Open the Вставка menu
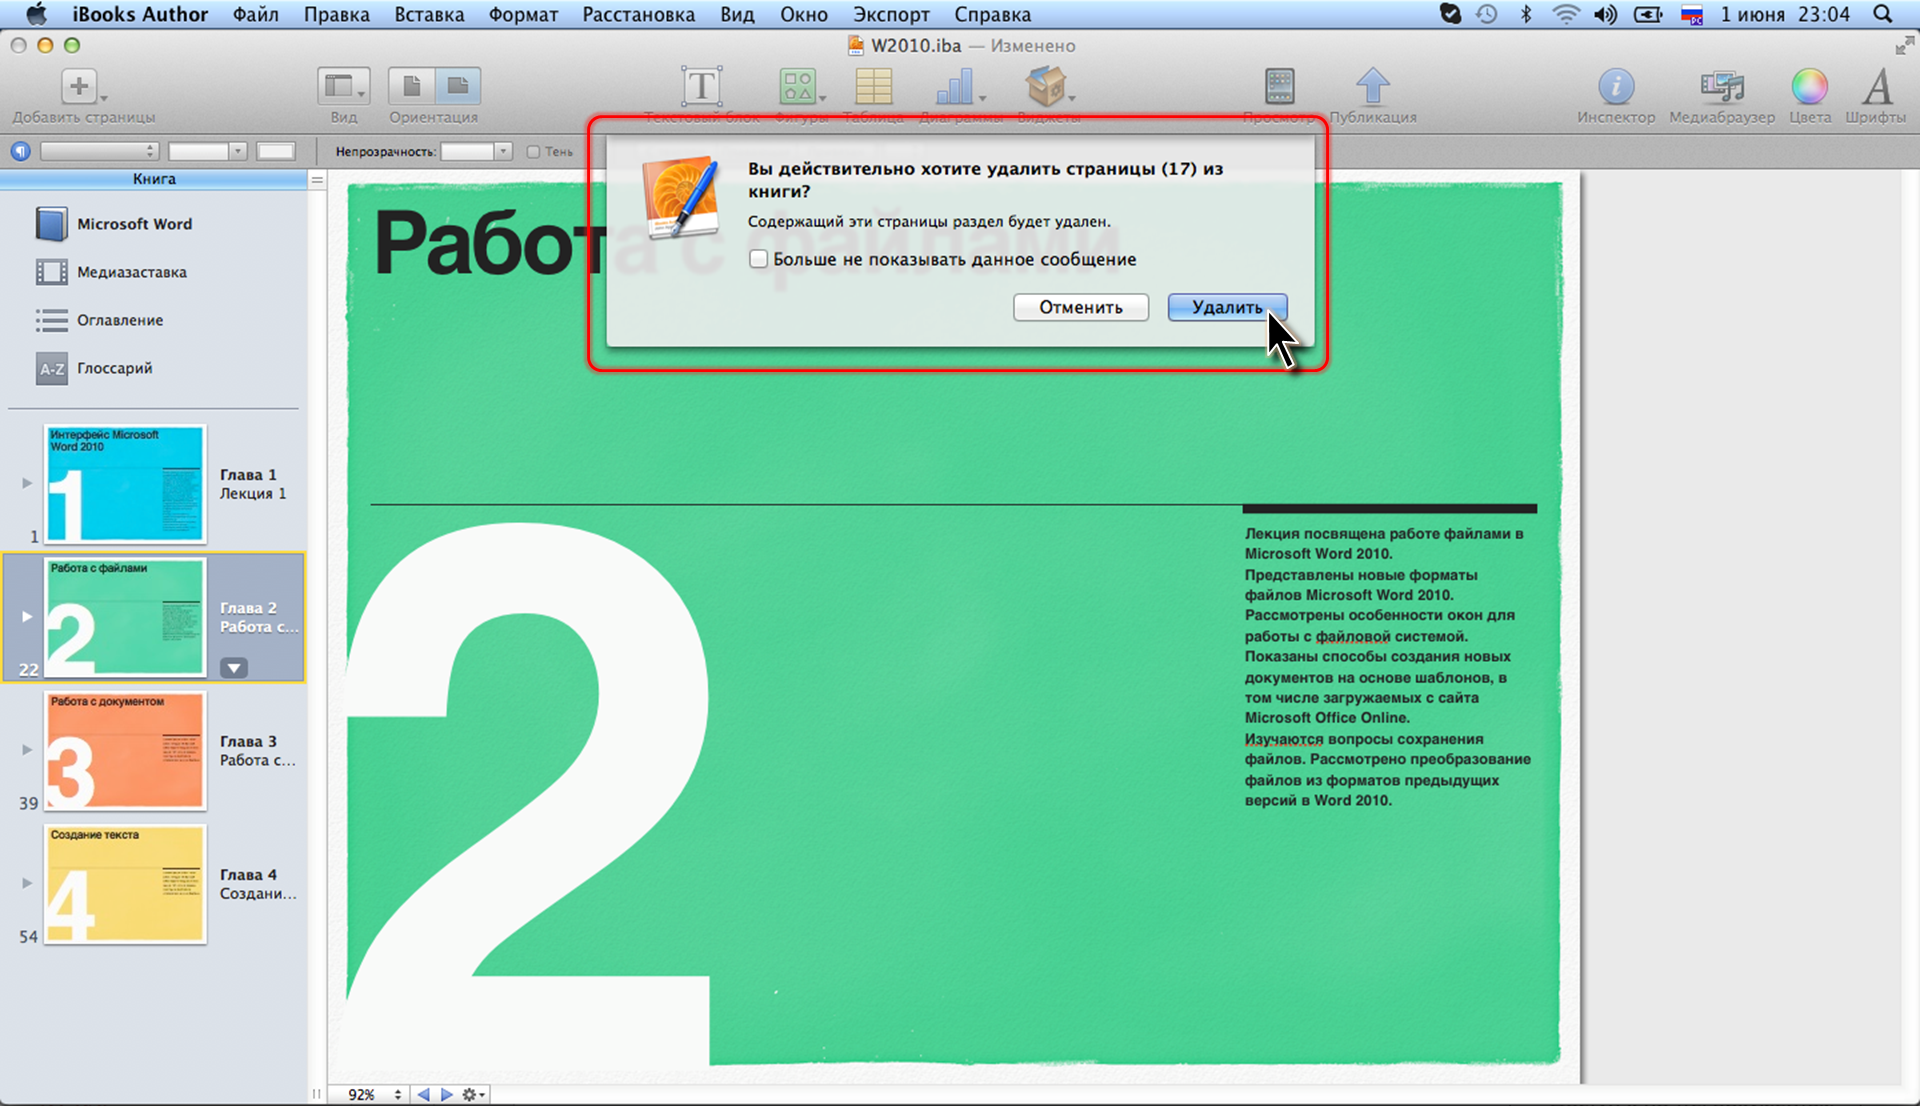 coord(429,14)
